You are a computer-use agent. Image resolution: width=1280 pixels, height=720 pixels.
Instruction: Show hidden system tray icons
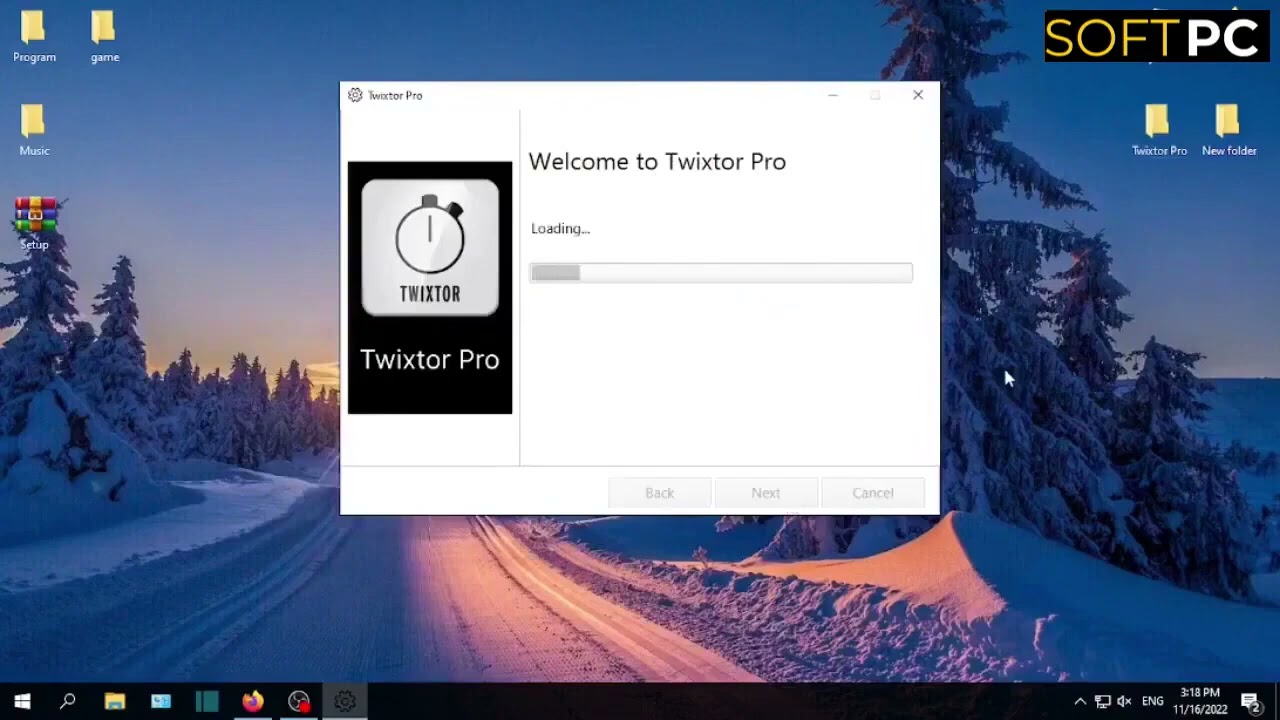tap(1080, 702)
